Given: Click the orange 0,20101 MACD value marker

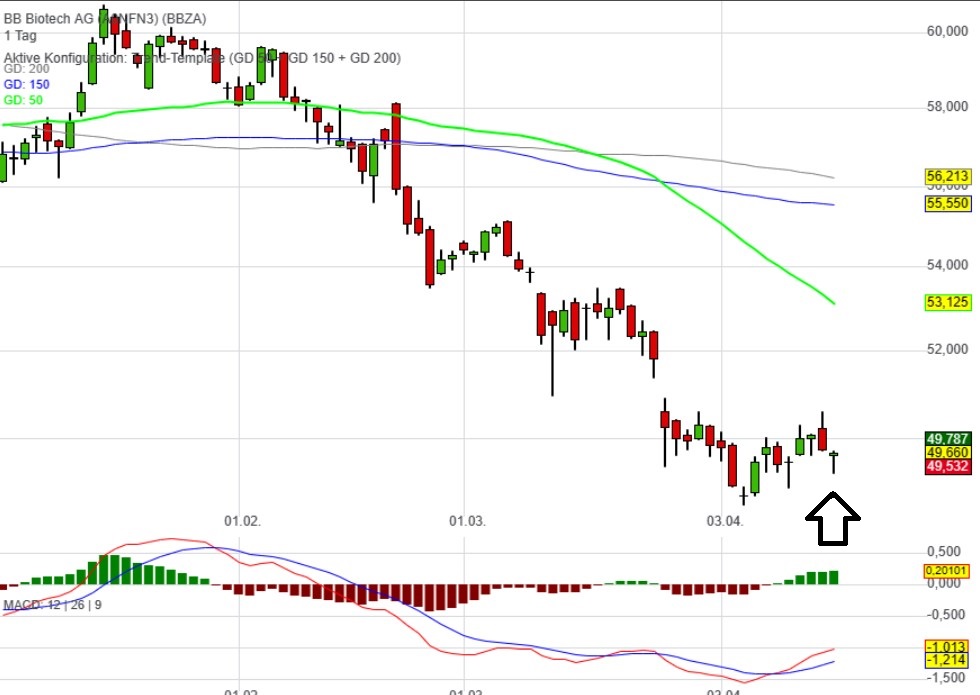Looking at the screenshot, I should pyautogui.click(x=946, y=571).
